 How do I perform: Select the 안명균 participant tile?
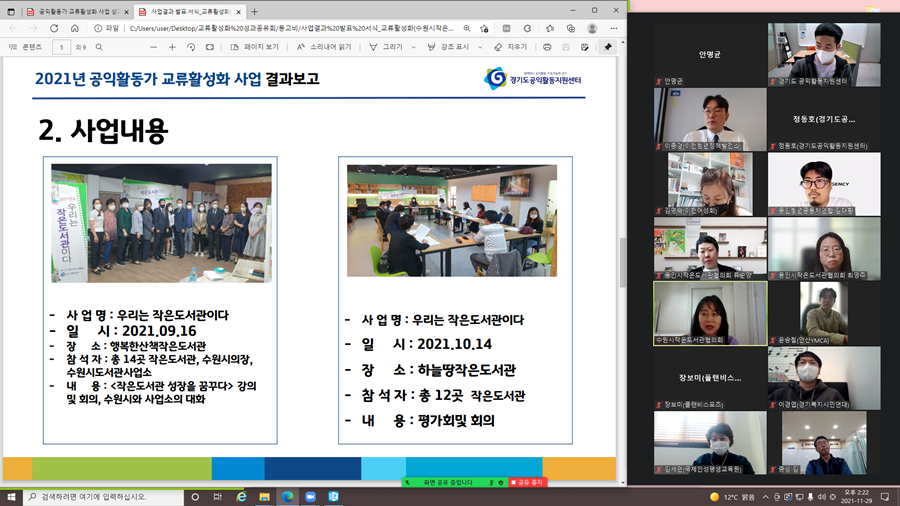click(710, 55)
